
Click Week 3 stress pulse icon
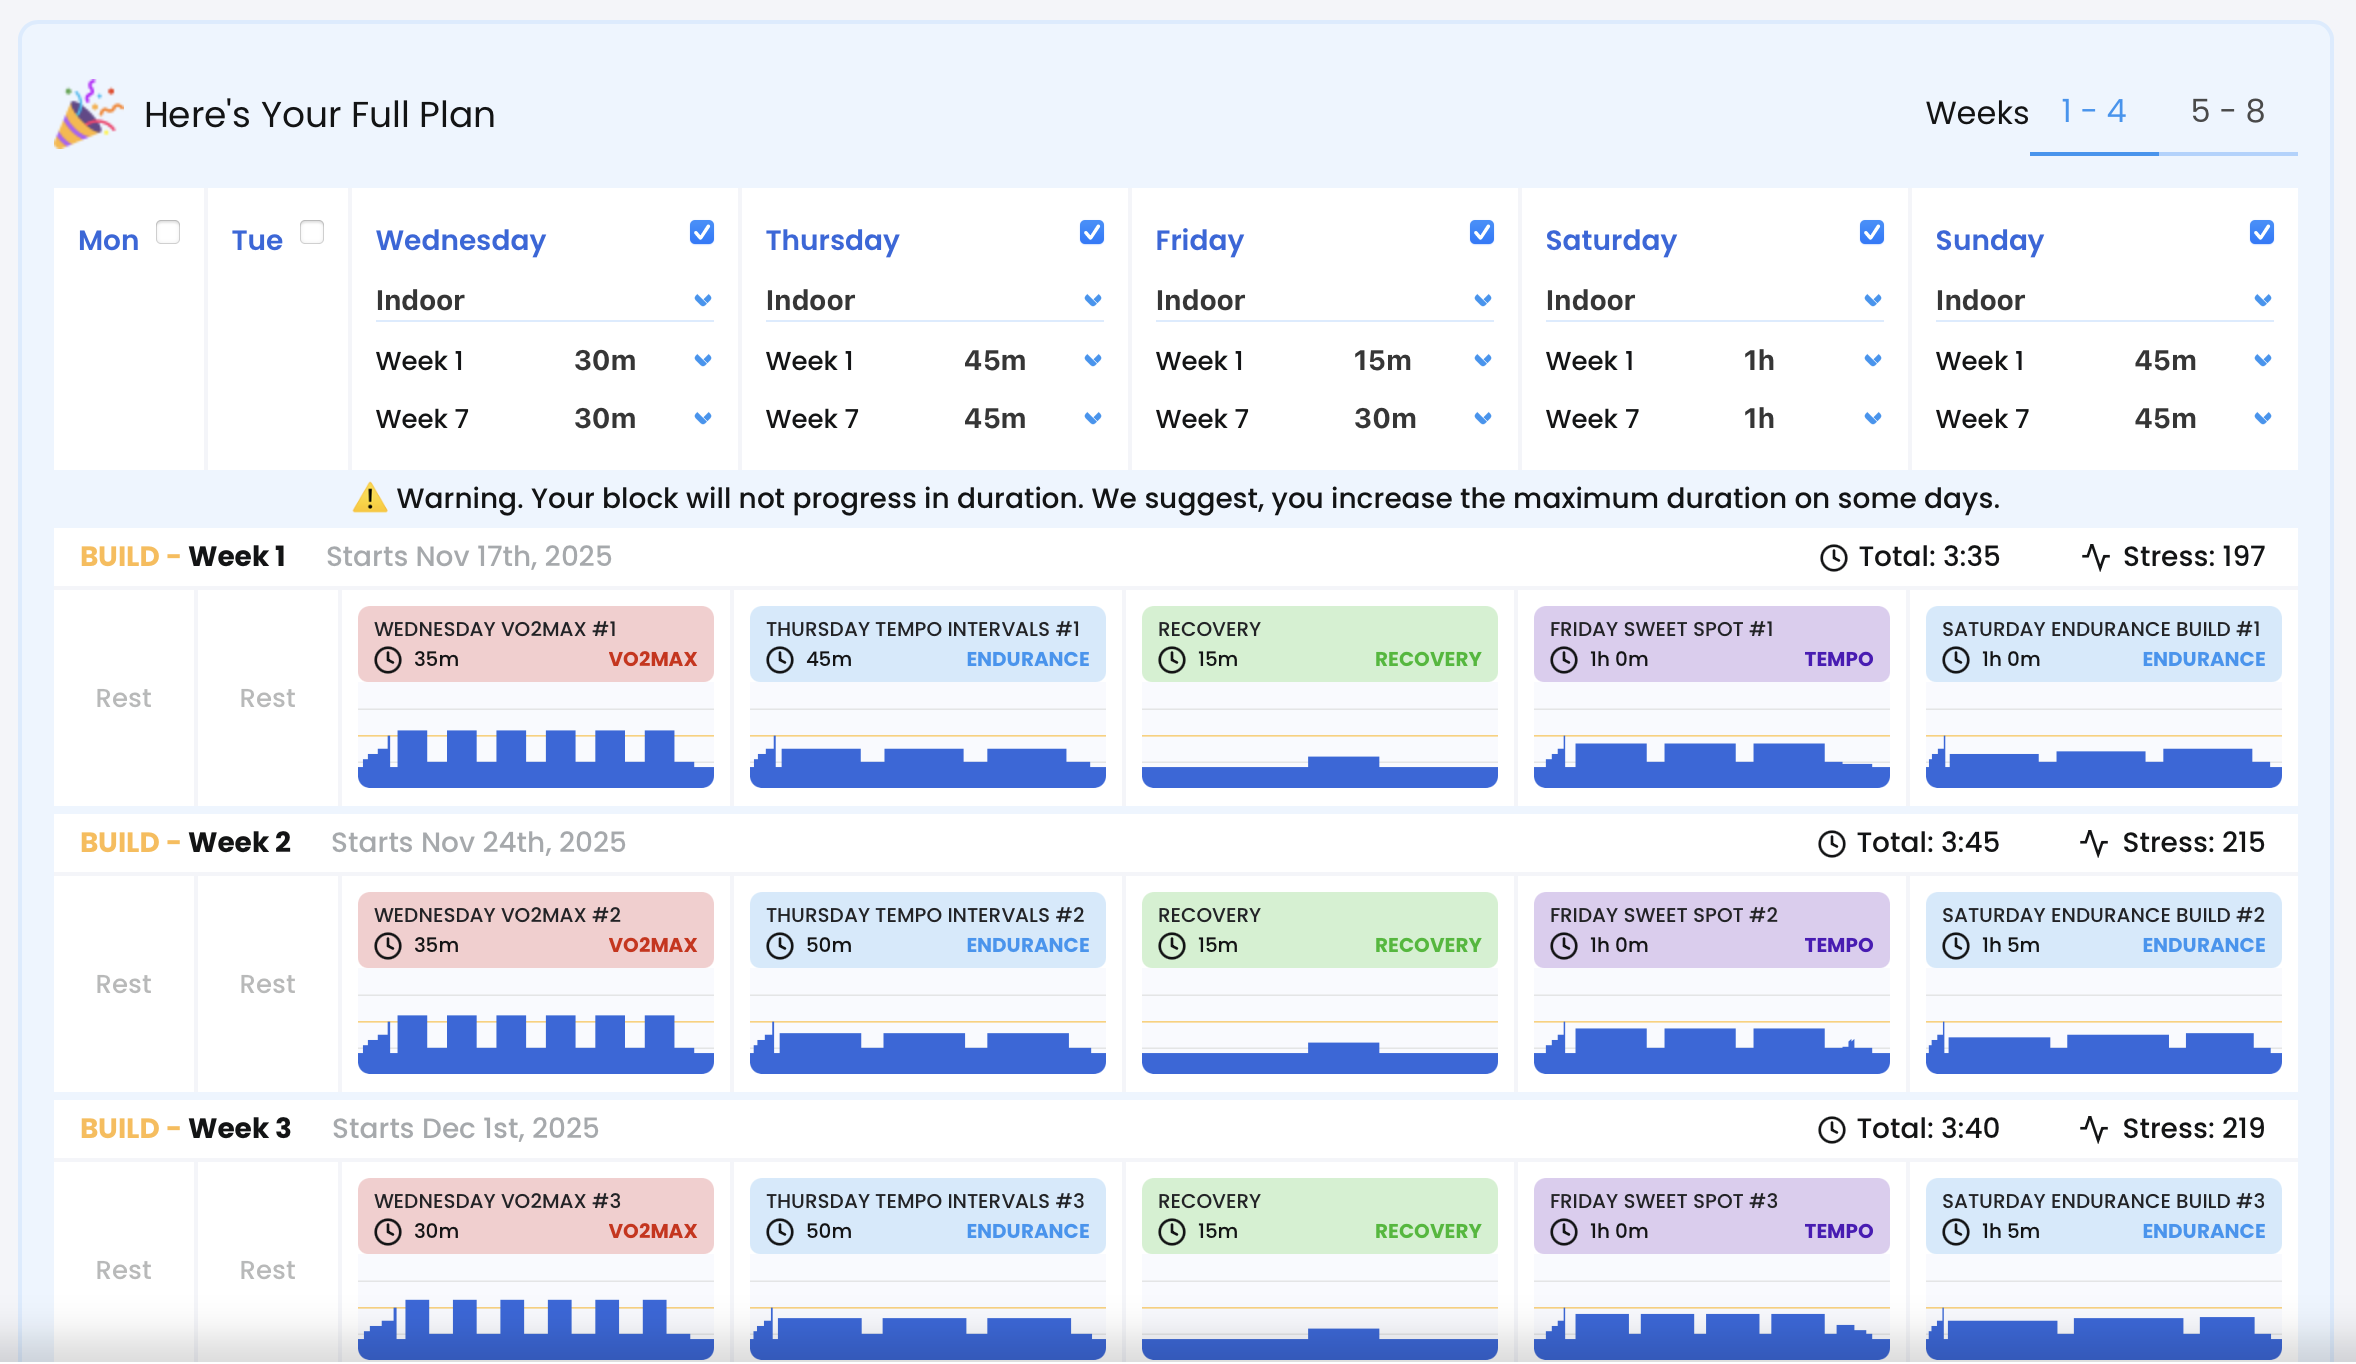pyautogui.click(x=2094, y=1129)
